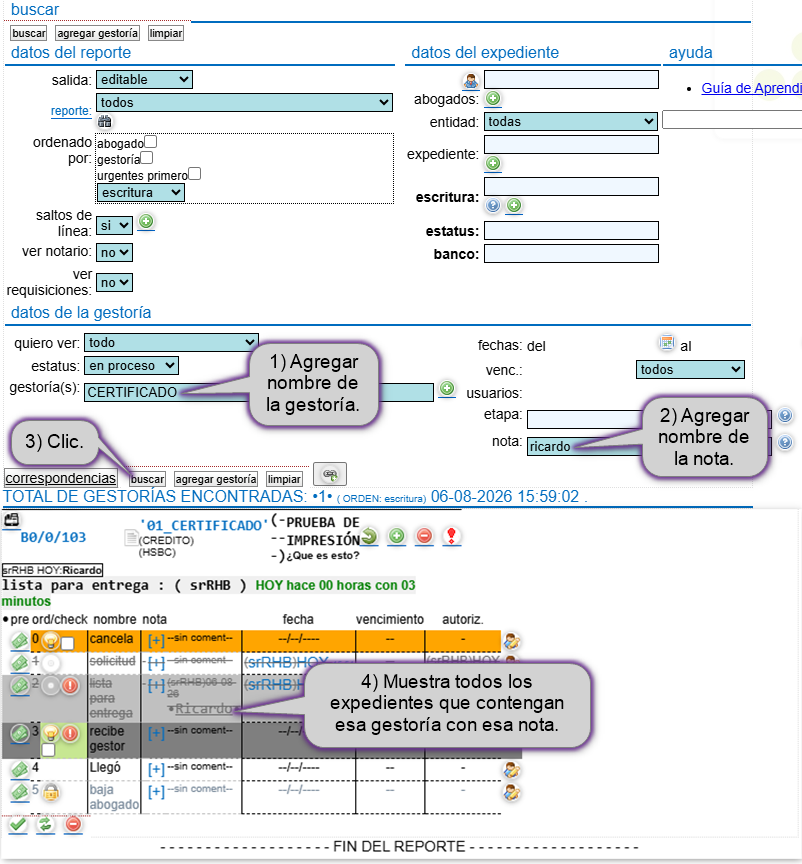
Task: Click user edit icon in Llegó row
Action: 512,770
